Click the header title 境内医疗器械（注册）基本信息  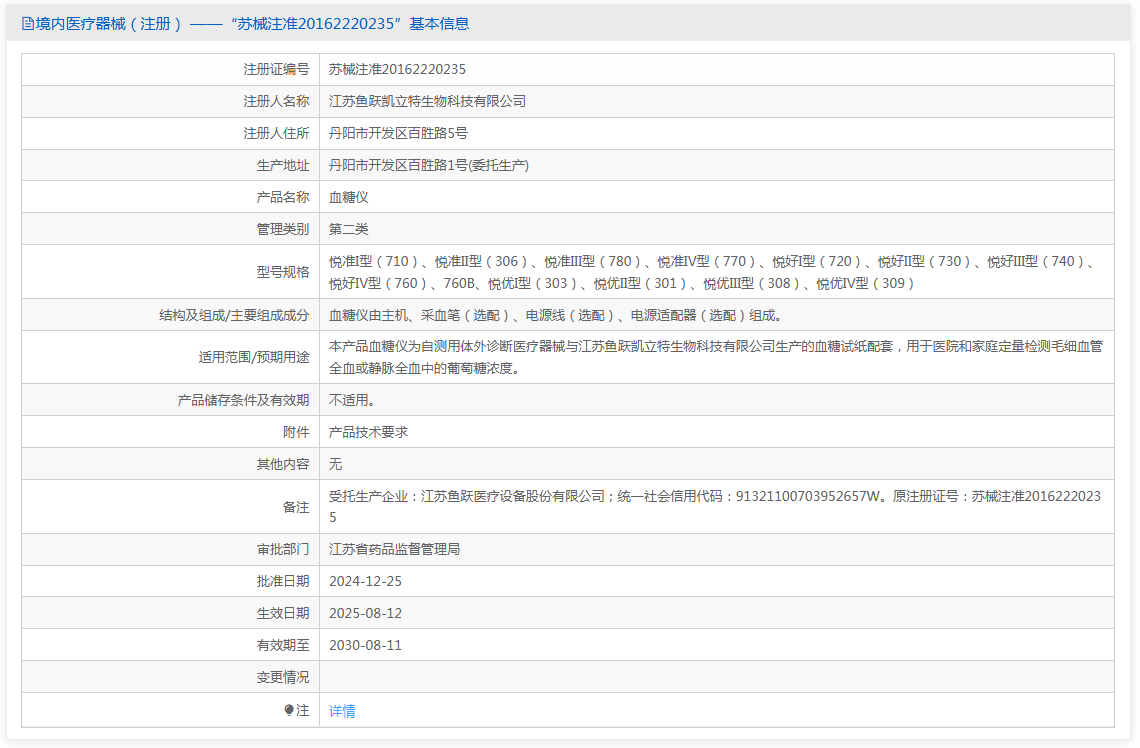[x=246, y=24]
